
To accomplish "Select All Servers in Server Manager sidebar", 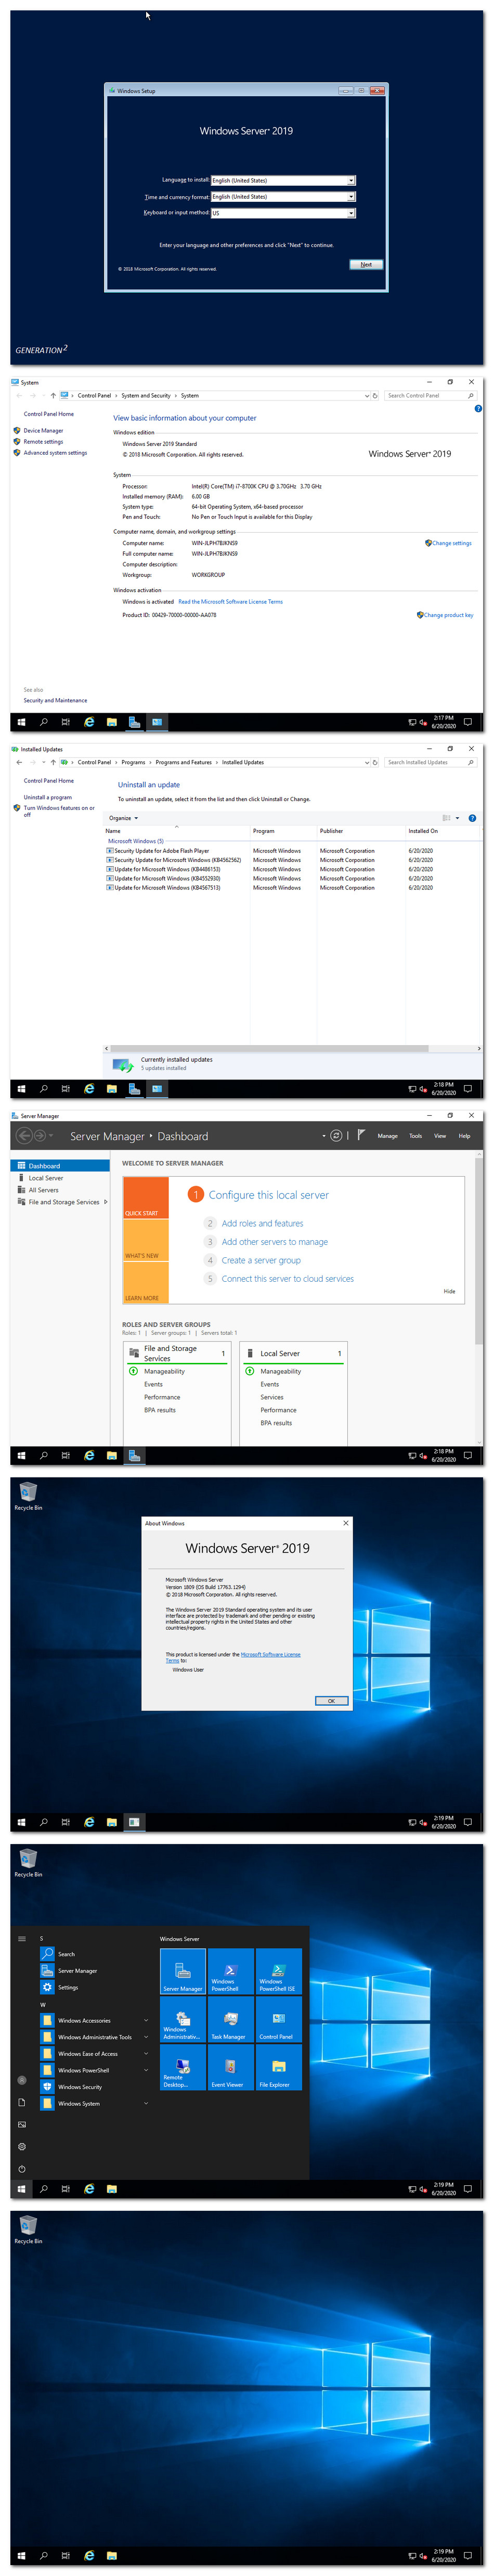I will pyautogui.click(x=43, y=1190).
